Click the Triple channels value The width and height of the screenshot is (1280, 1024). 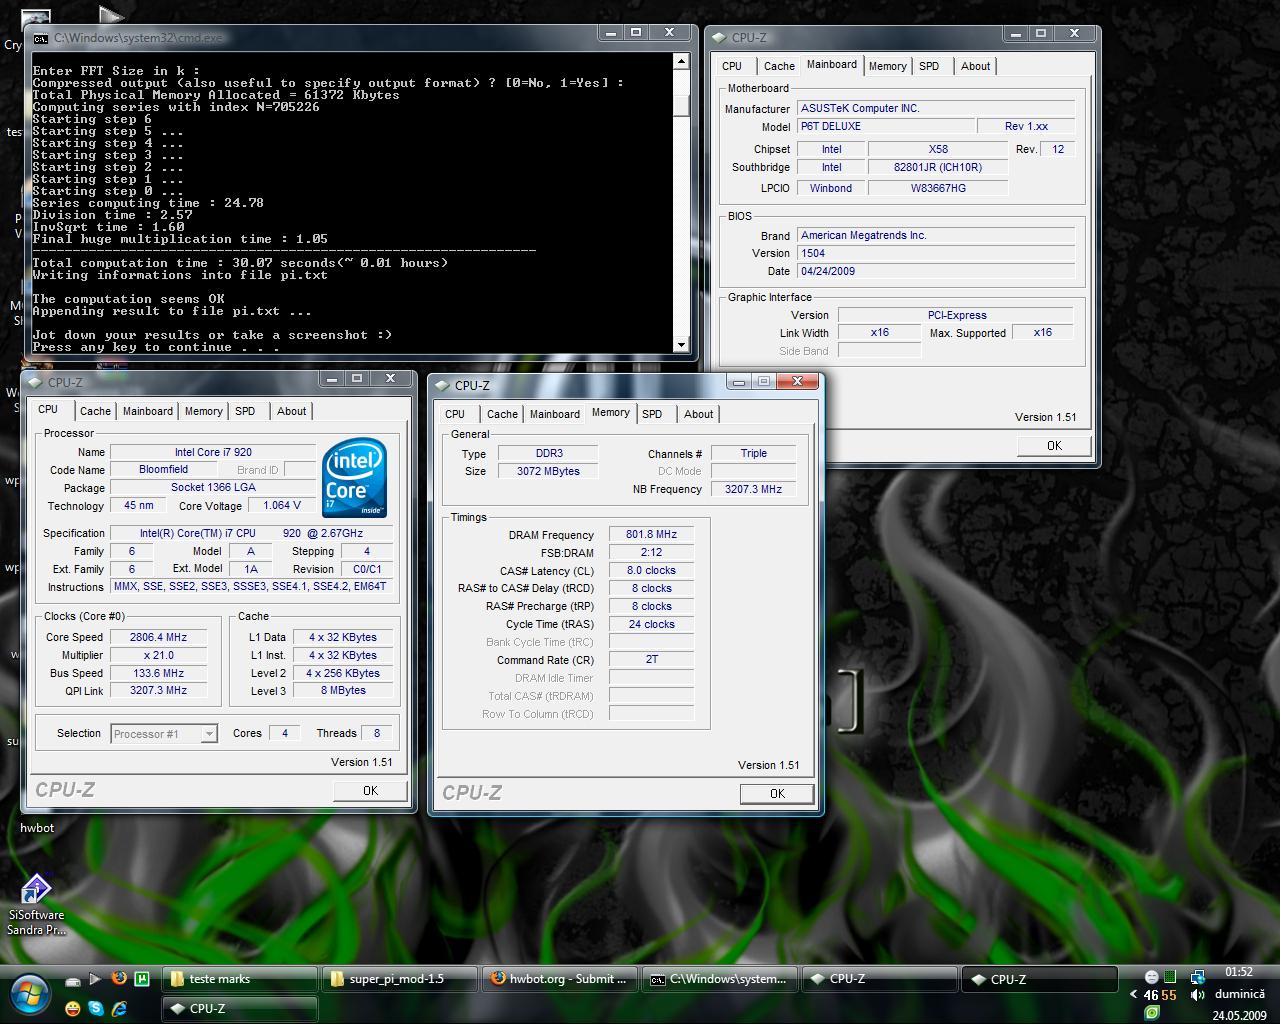[x=753, y=453]
